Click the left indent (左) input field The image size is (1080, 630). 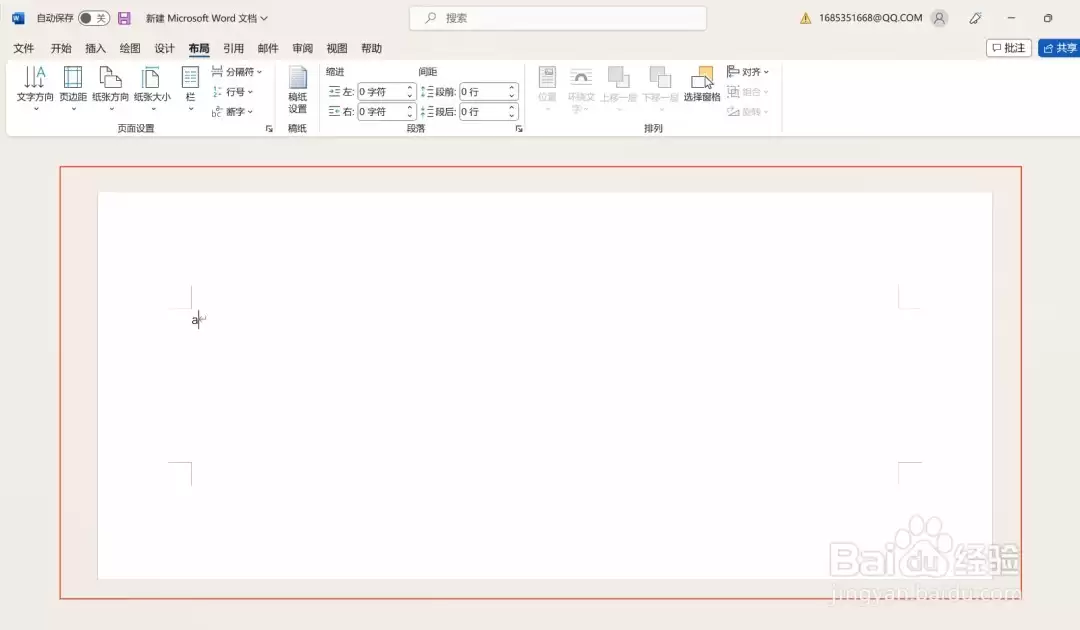(382, 92)
